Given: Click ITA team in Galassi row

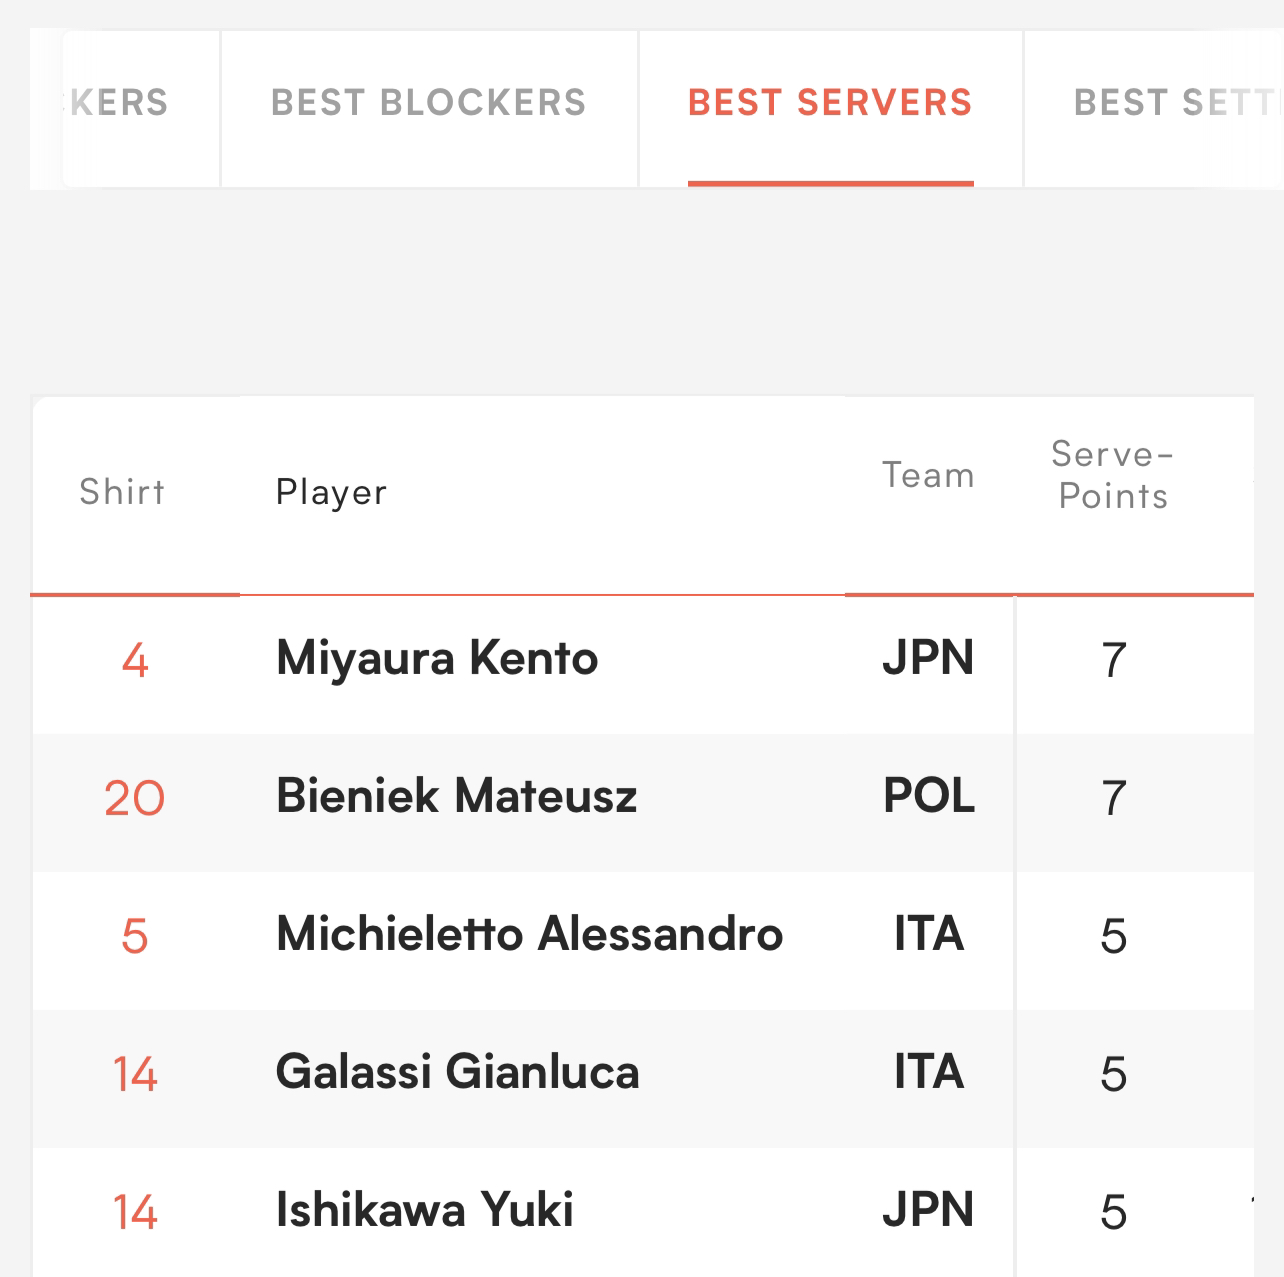Looking at the screenshot, I should 929,1072.
